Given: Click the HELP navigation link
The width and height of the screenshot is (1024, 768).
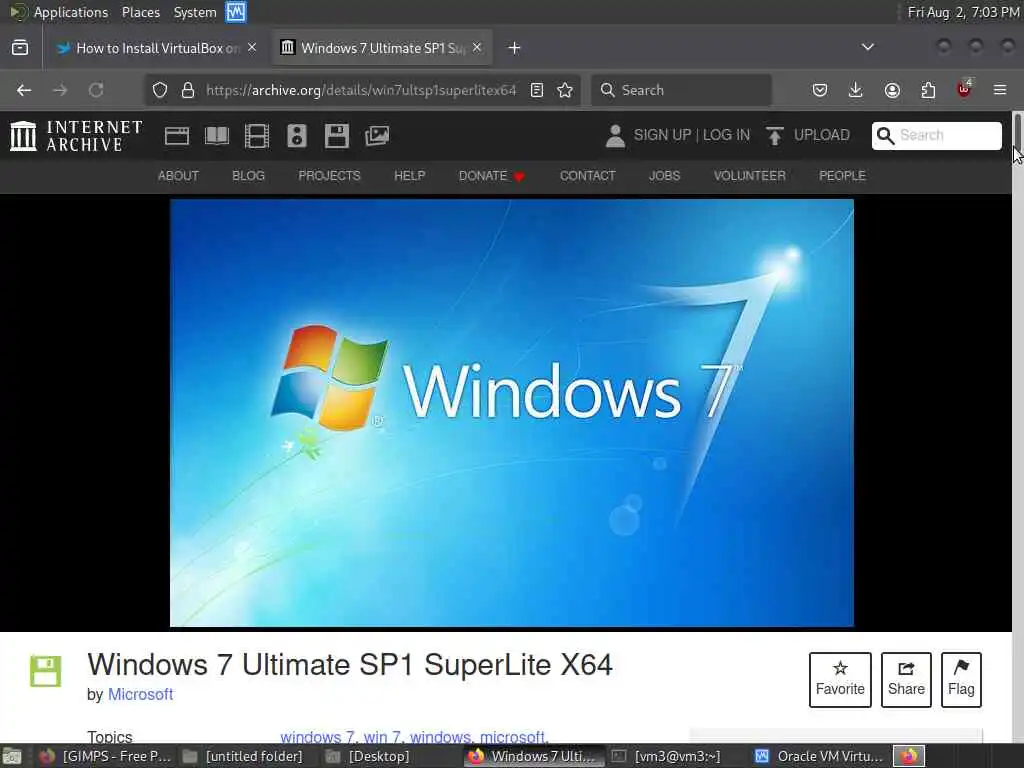Looking at the screenshot, I should 409,176.
